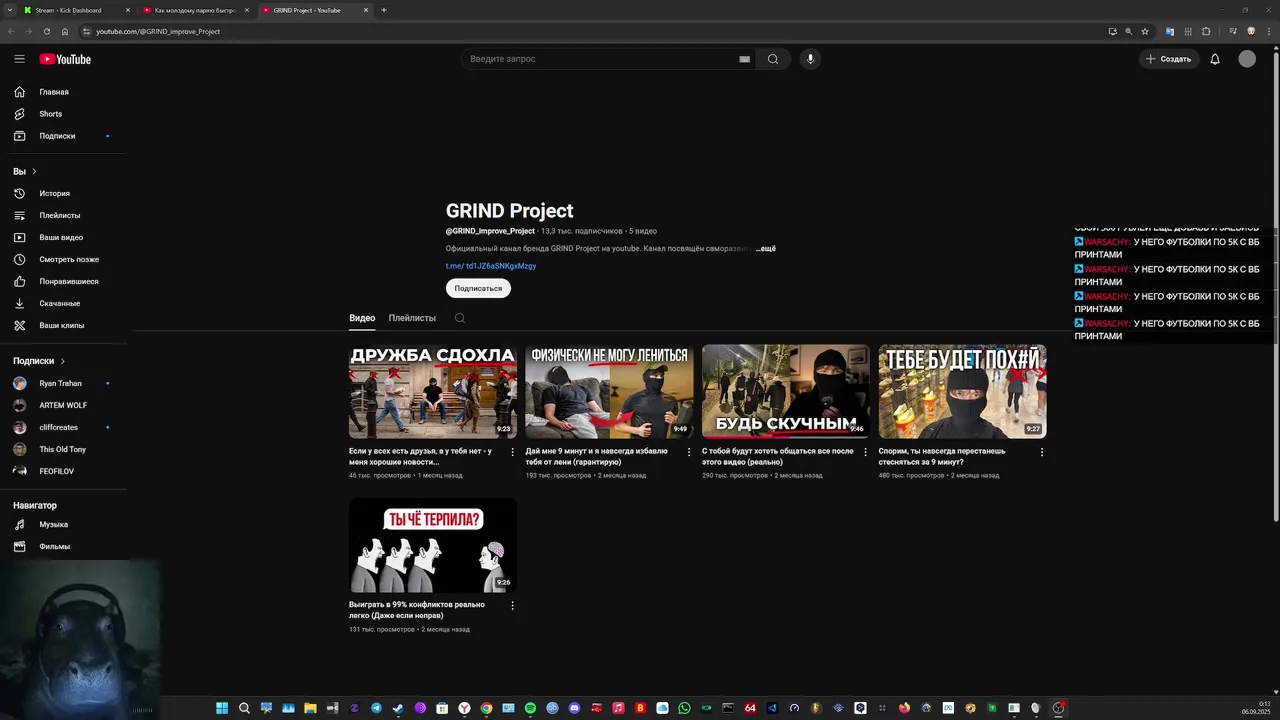1280x720 pixels.
Task: Open Ваши клипы in the sidebar
Action: pyautogui.click(x=64, y=325)
